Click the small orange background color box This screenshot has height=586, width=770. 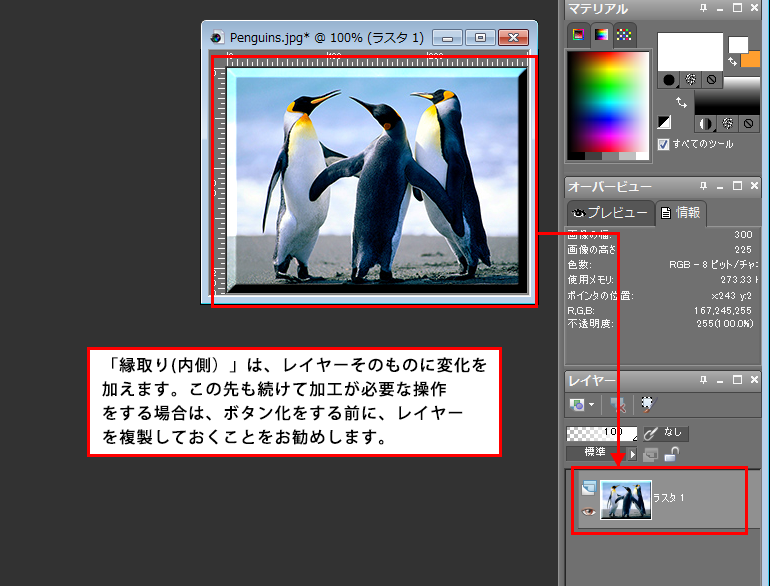coord(752,59)
